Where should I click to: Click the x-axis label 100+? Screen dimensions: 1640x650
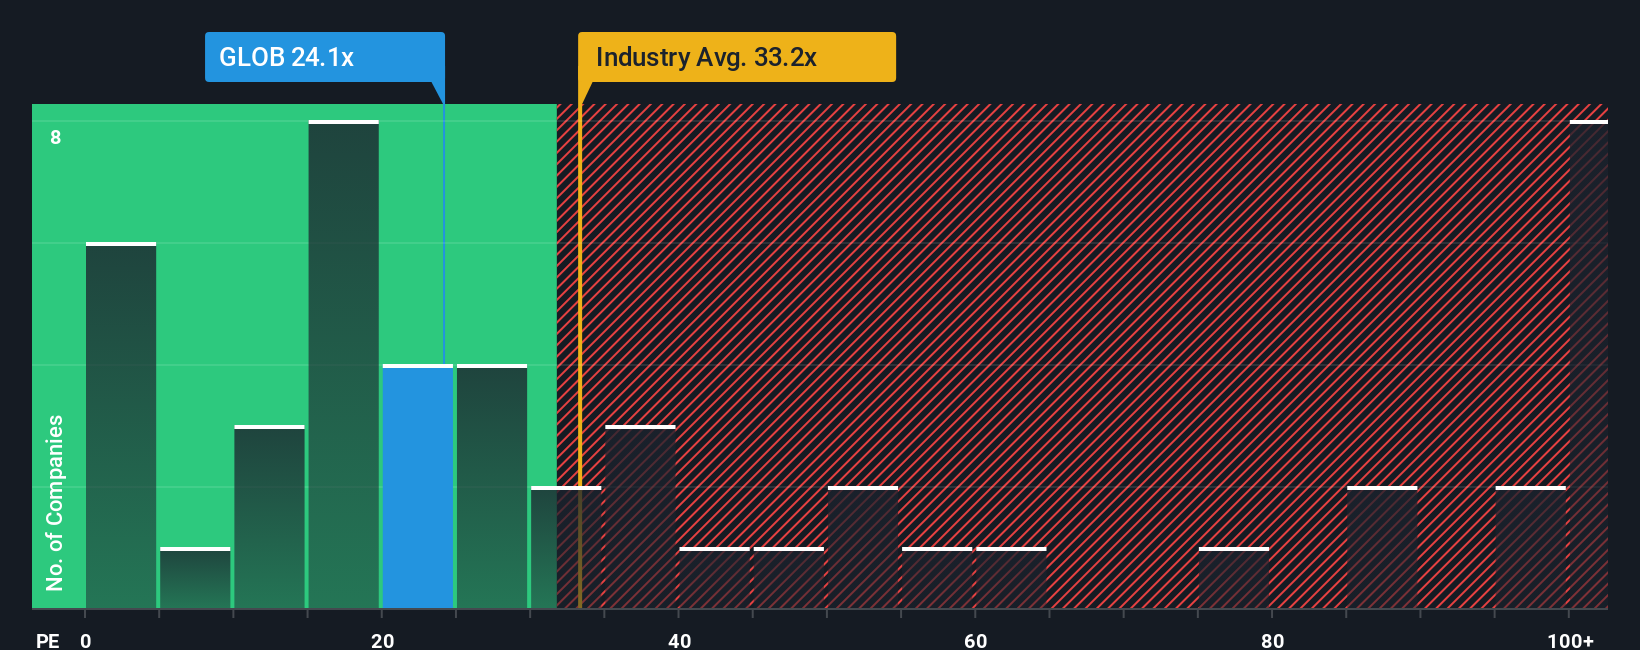tap(1570, 640)
